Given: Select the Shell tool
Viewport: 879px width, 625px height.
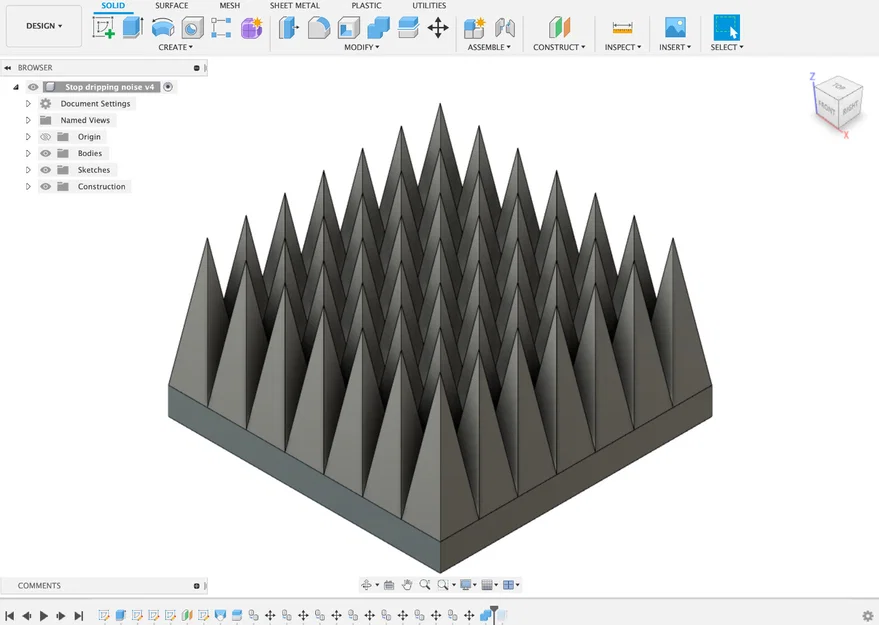Looking at the screenshot, I should (x=349, y=27).
